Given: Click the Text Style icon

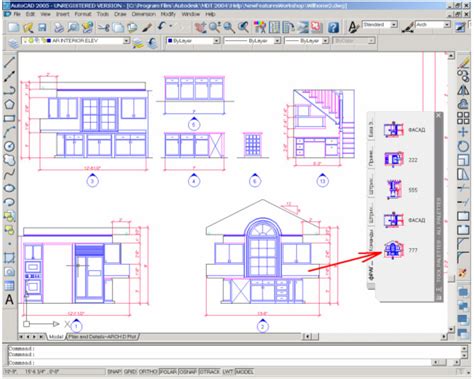Looking at the screenshot, I should pos(353,27).
